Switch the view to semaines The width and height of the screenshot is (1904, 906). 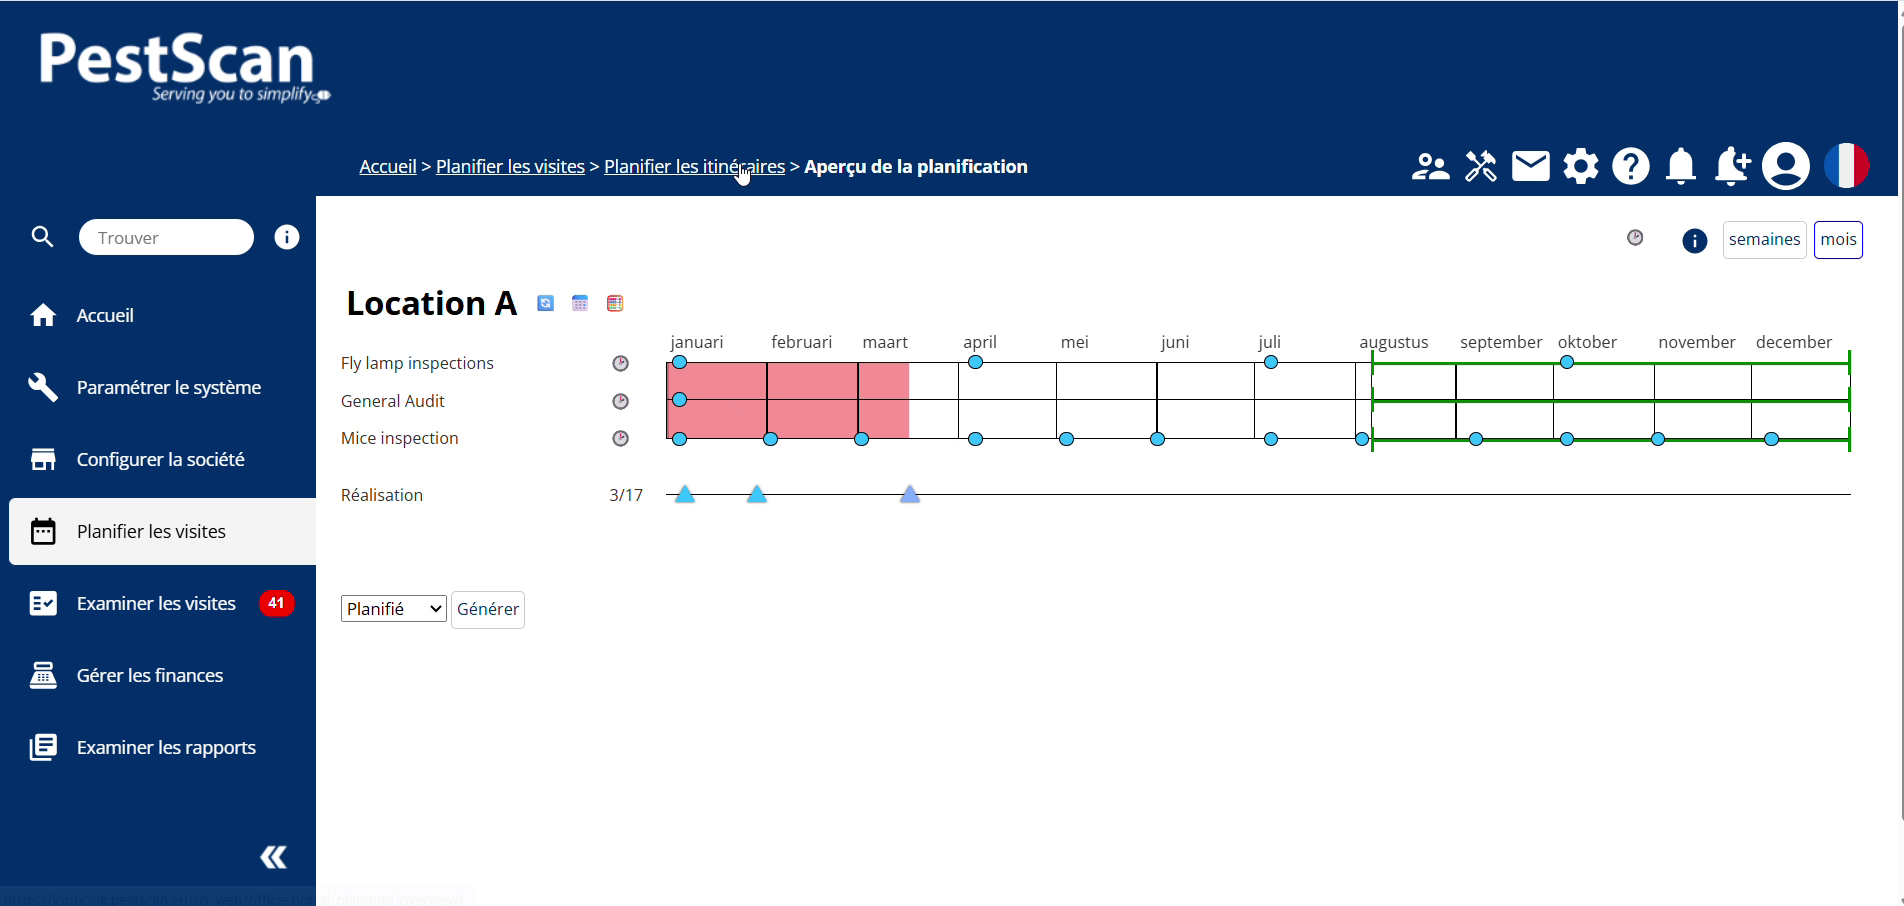click(x=1765, y=240)
